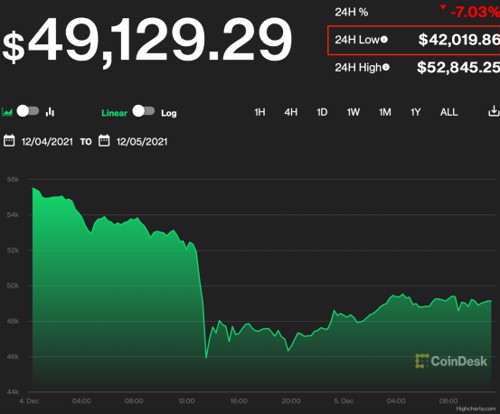Open the start date calendar icon
Viewport: 500px width, 414px height.
coord(9,141)
